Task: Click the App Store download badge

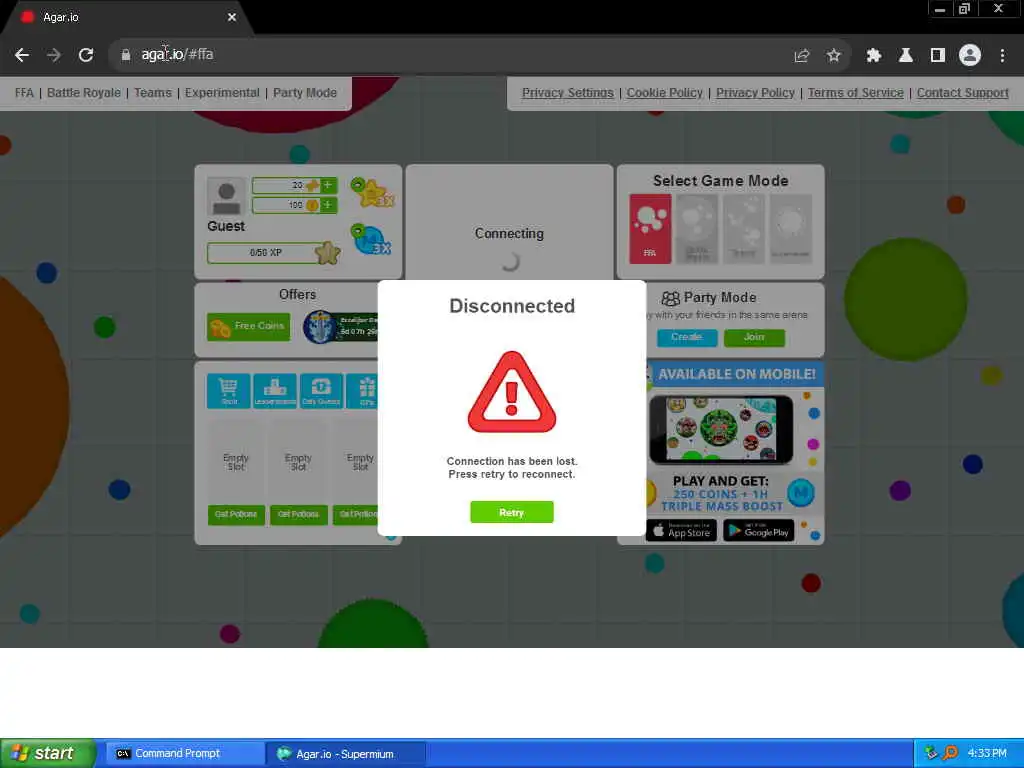Action: (x=681, y=530)
